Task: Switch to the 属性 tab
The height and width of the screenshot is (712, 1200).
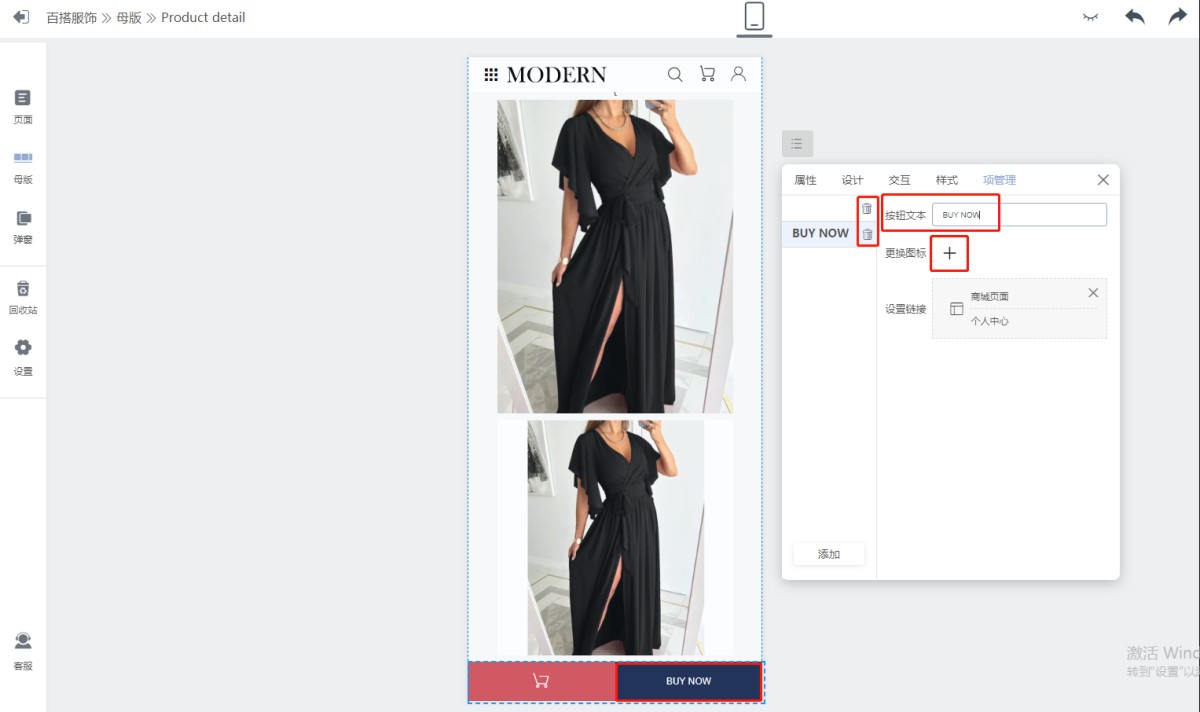Action: (805, 180)
